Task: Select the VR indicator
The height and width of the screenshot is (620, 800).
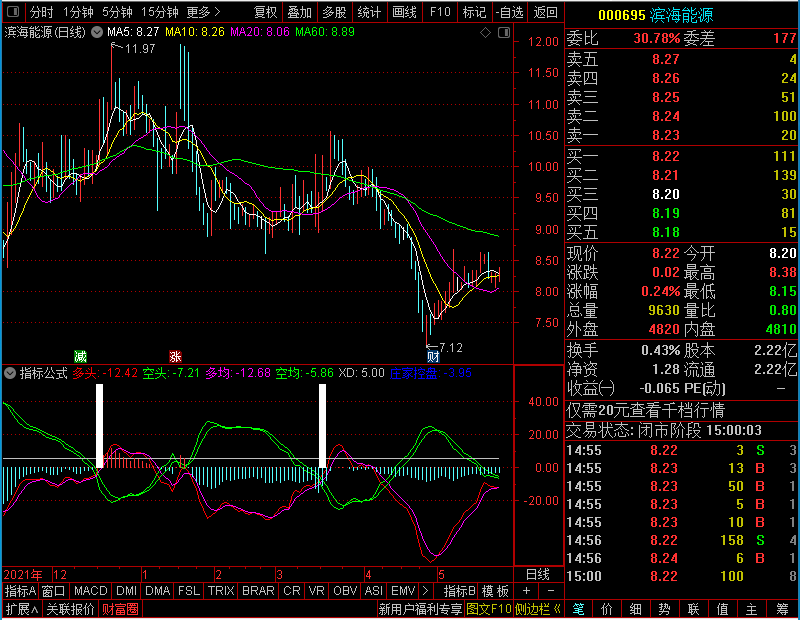Action: tap(316, 591)
